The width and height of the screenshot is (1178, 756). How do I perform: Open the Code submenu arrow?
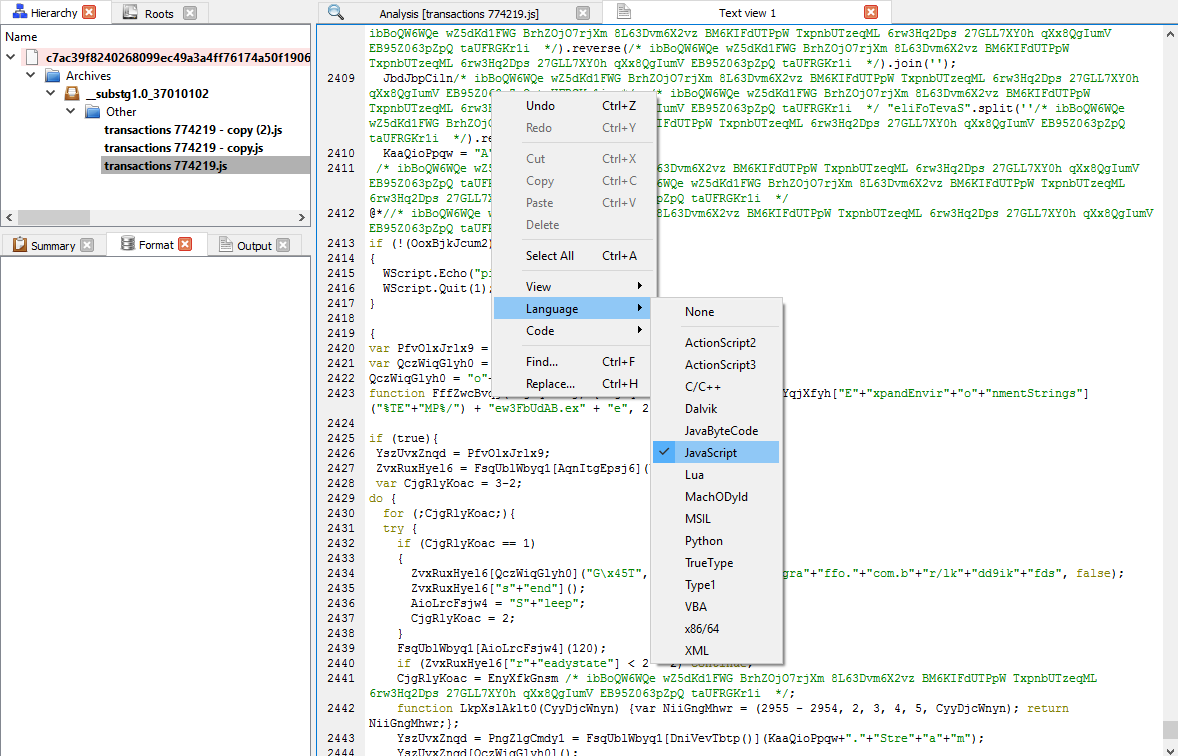(x=639, y=331)
